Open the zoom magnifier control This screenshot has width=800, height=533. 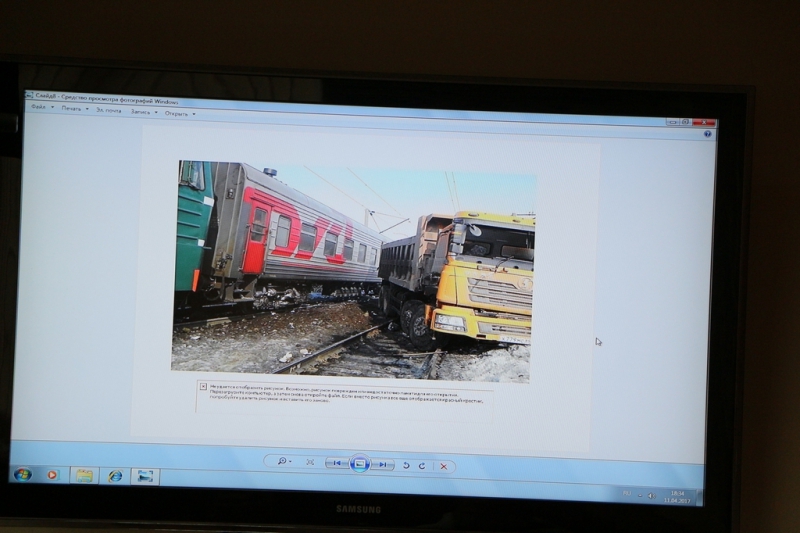point(284,462)
